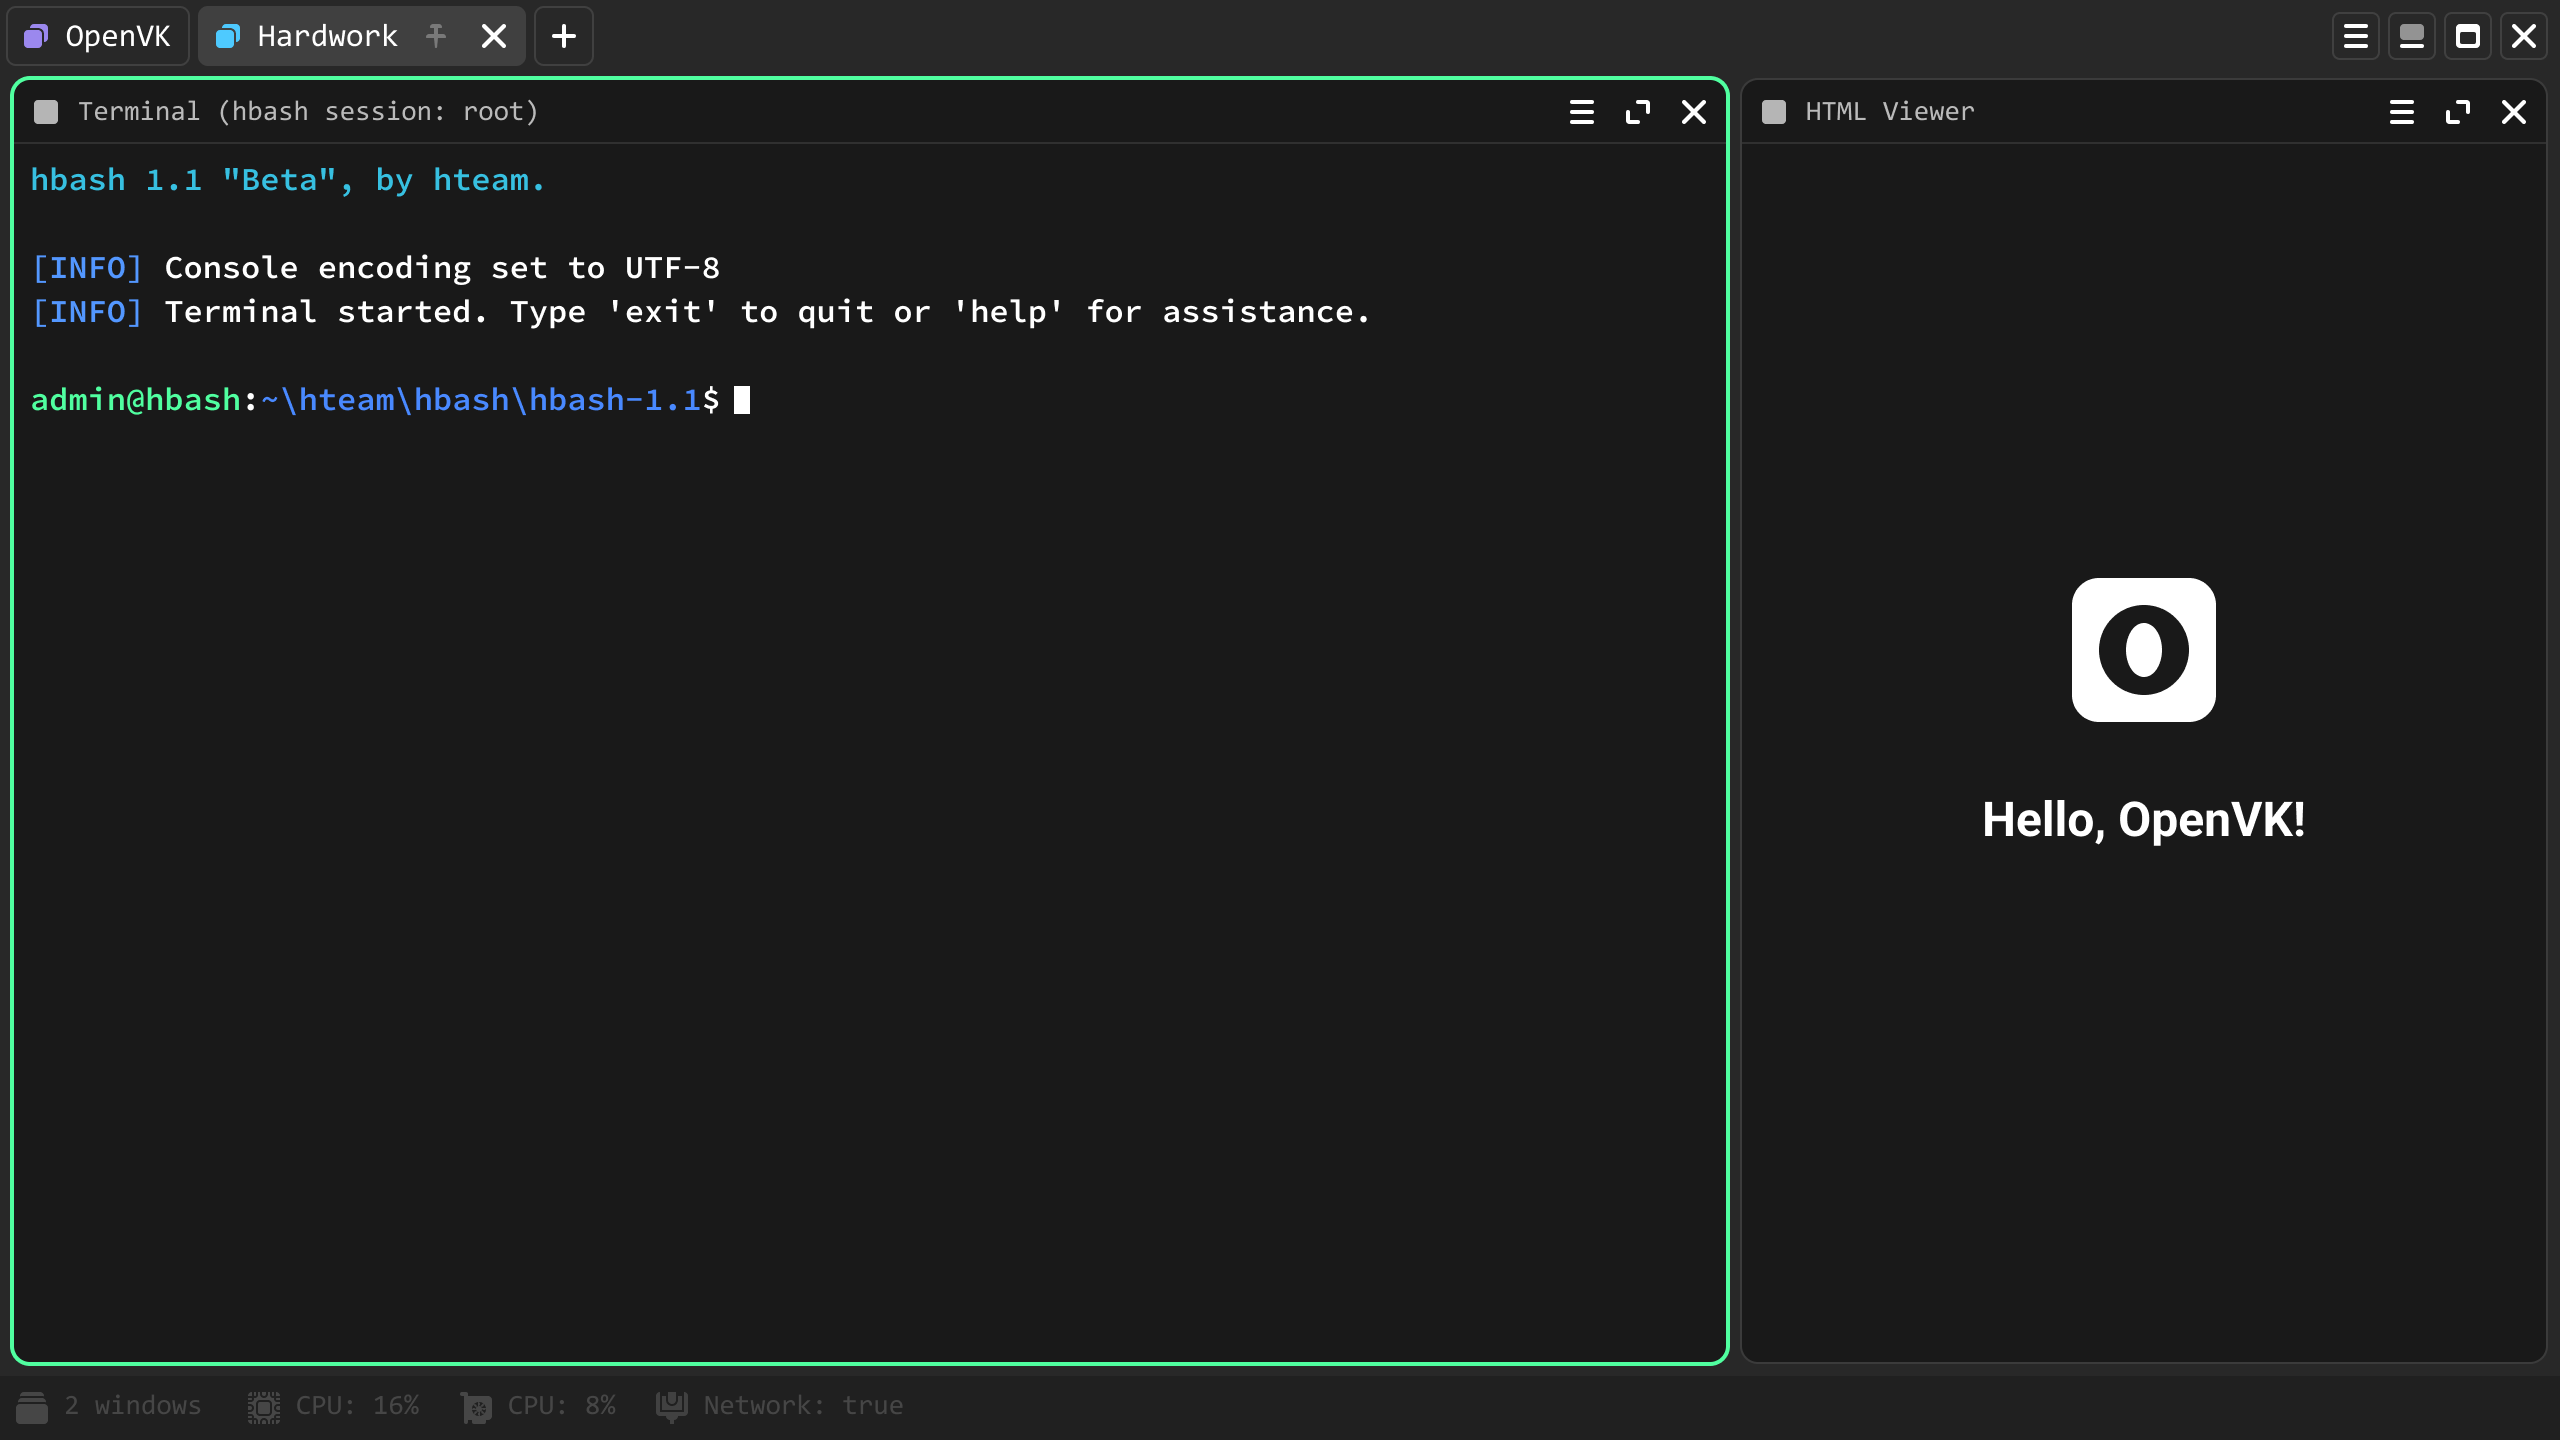Click the windows stack icon in status bar
The width and height of the screenshot is (2560, 1440).
coord(32,1407)
